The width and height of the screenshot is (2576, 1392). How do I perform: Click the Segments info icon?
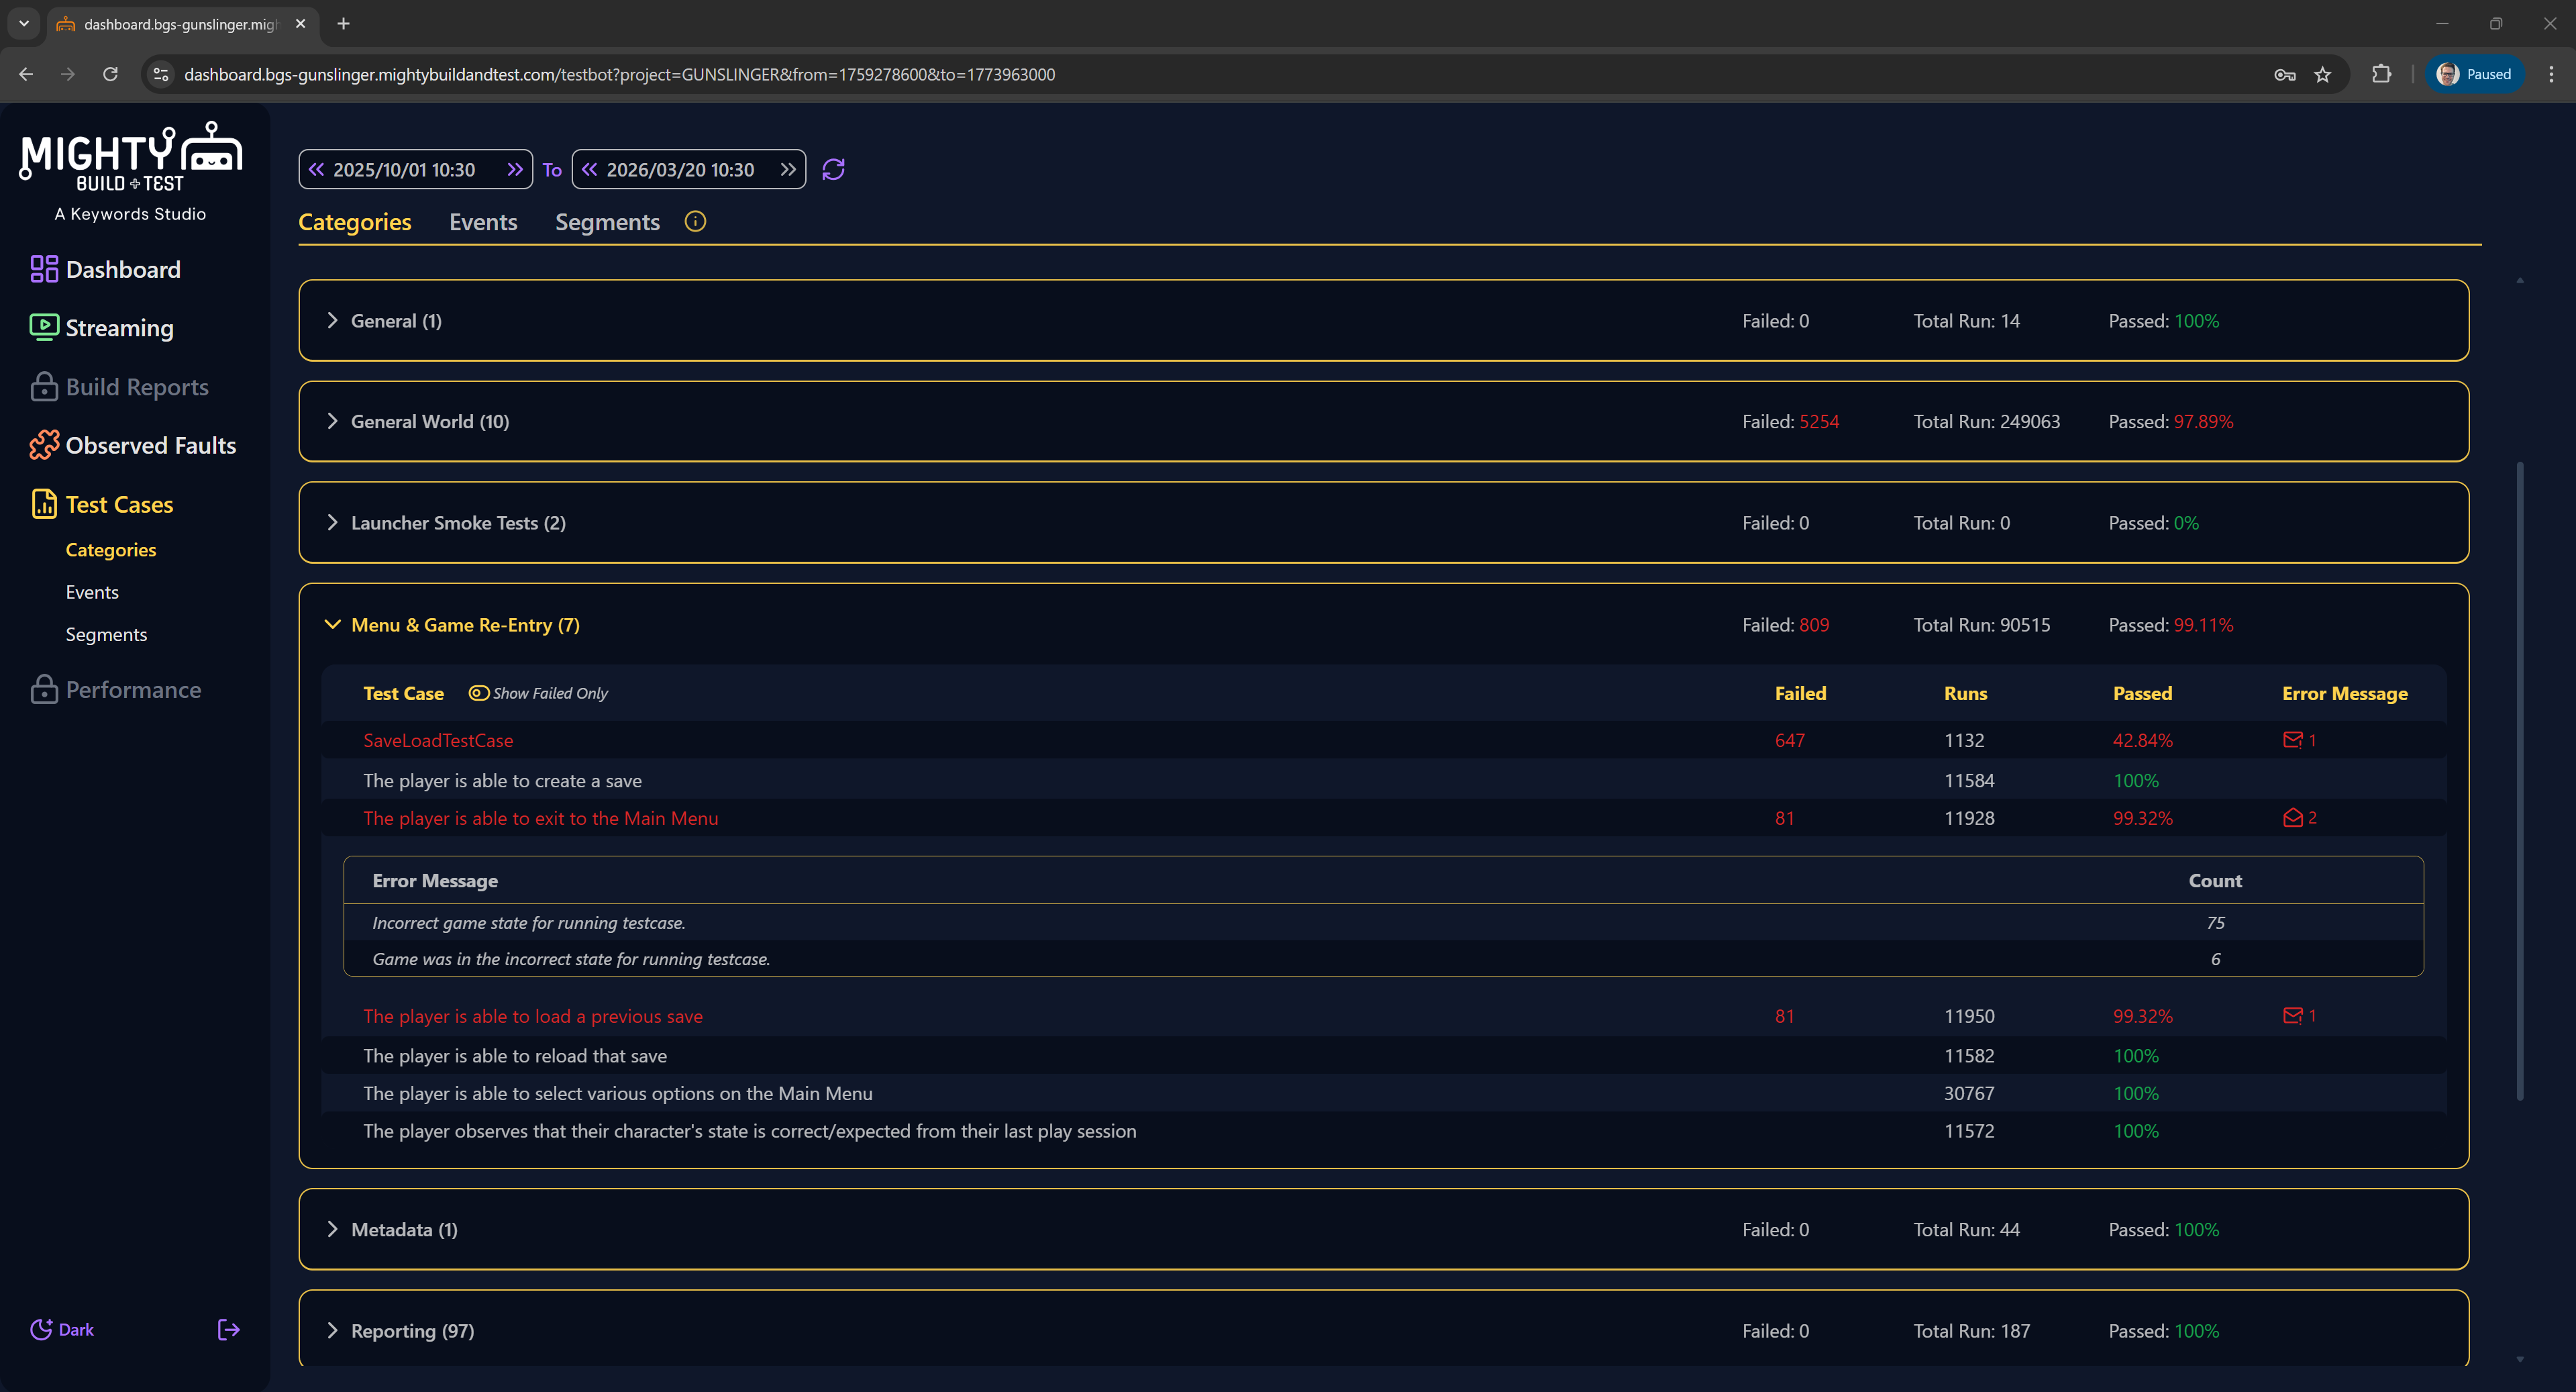[695, 221]
